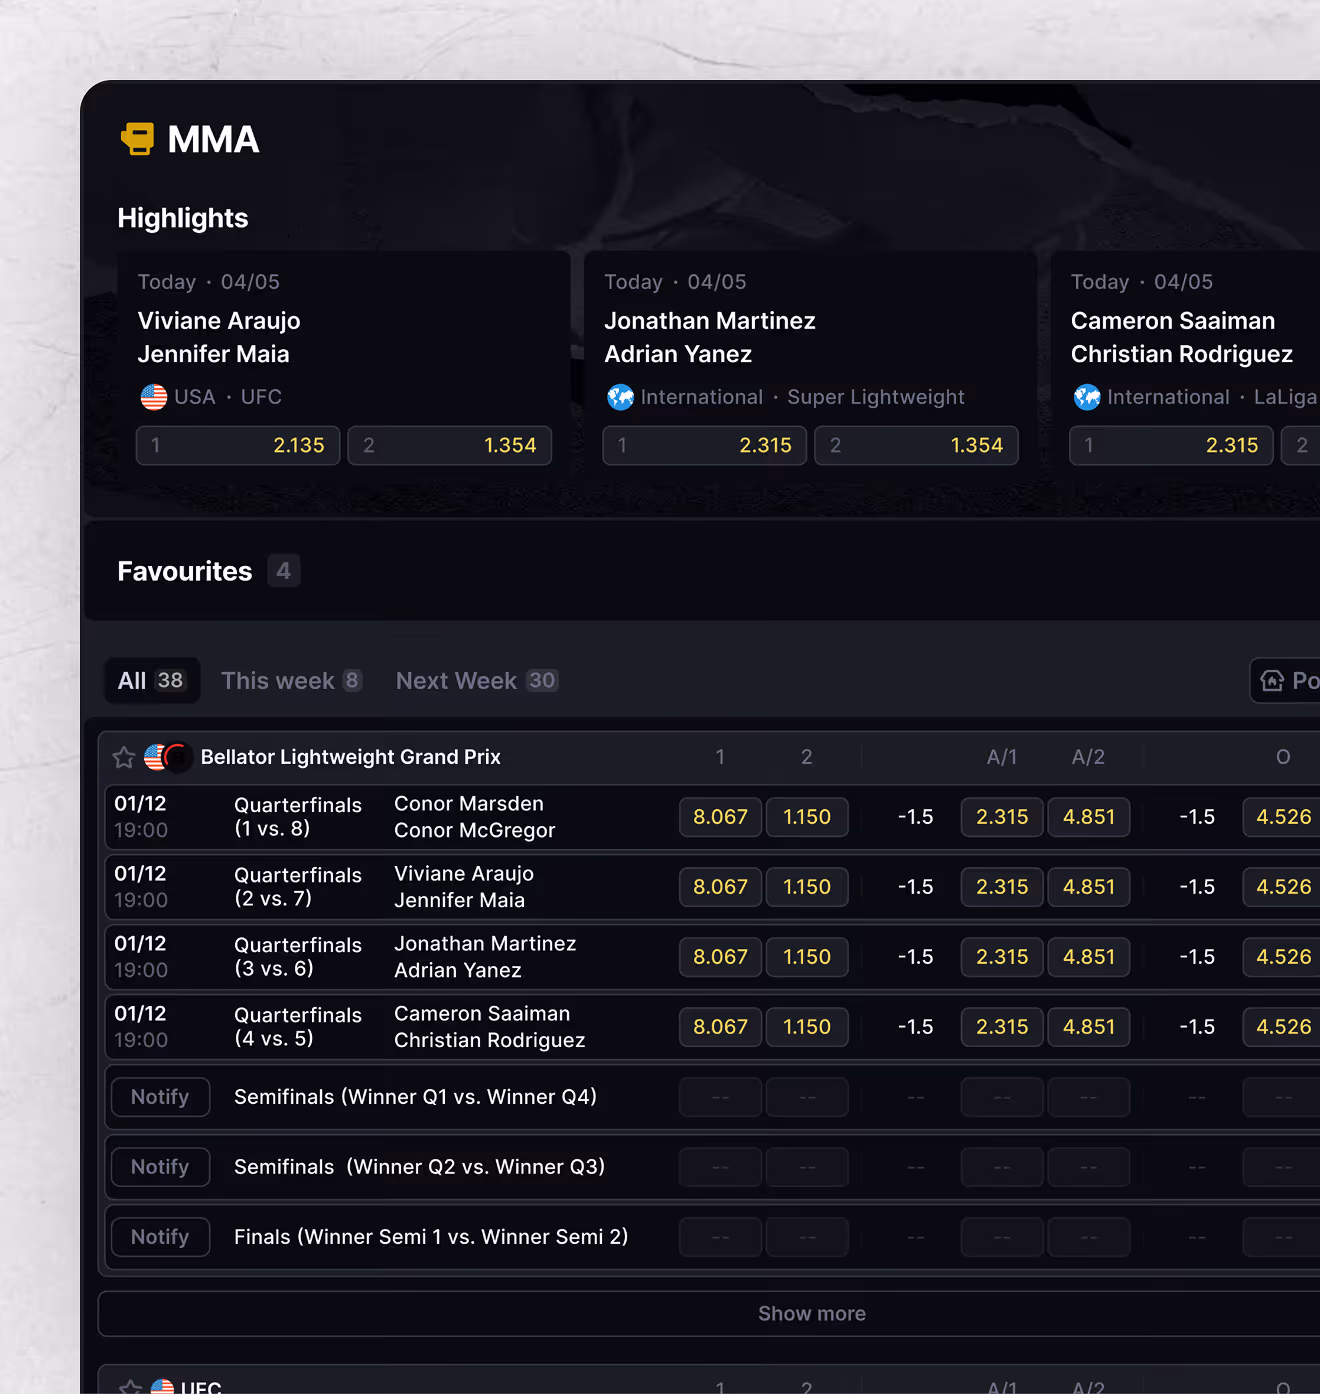The width and height of the screenshot is (1320, 1394).
Task: Select 8.067 odds in Viviane Araujo quarterfinal row
Action: [721, 887]
